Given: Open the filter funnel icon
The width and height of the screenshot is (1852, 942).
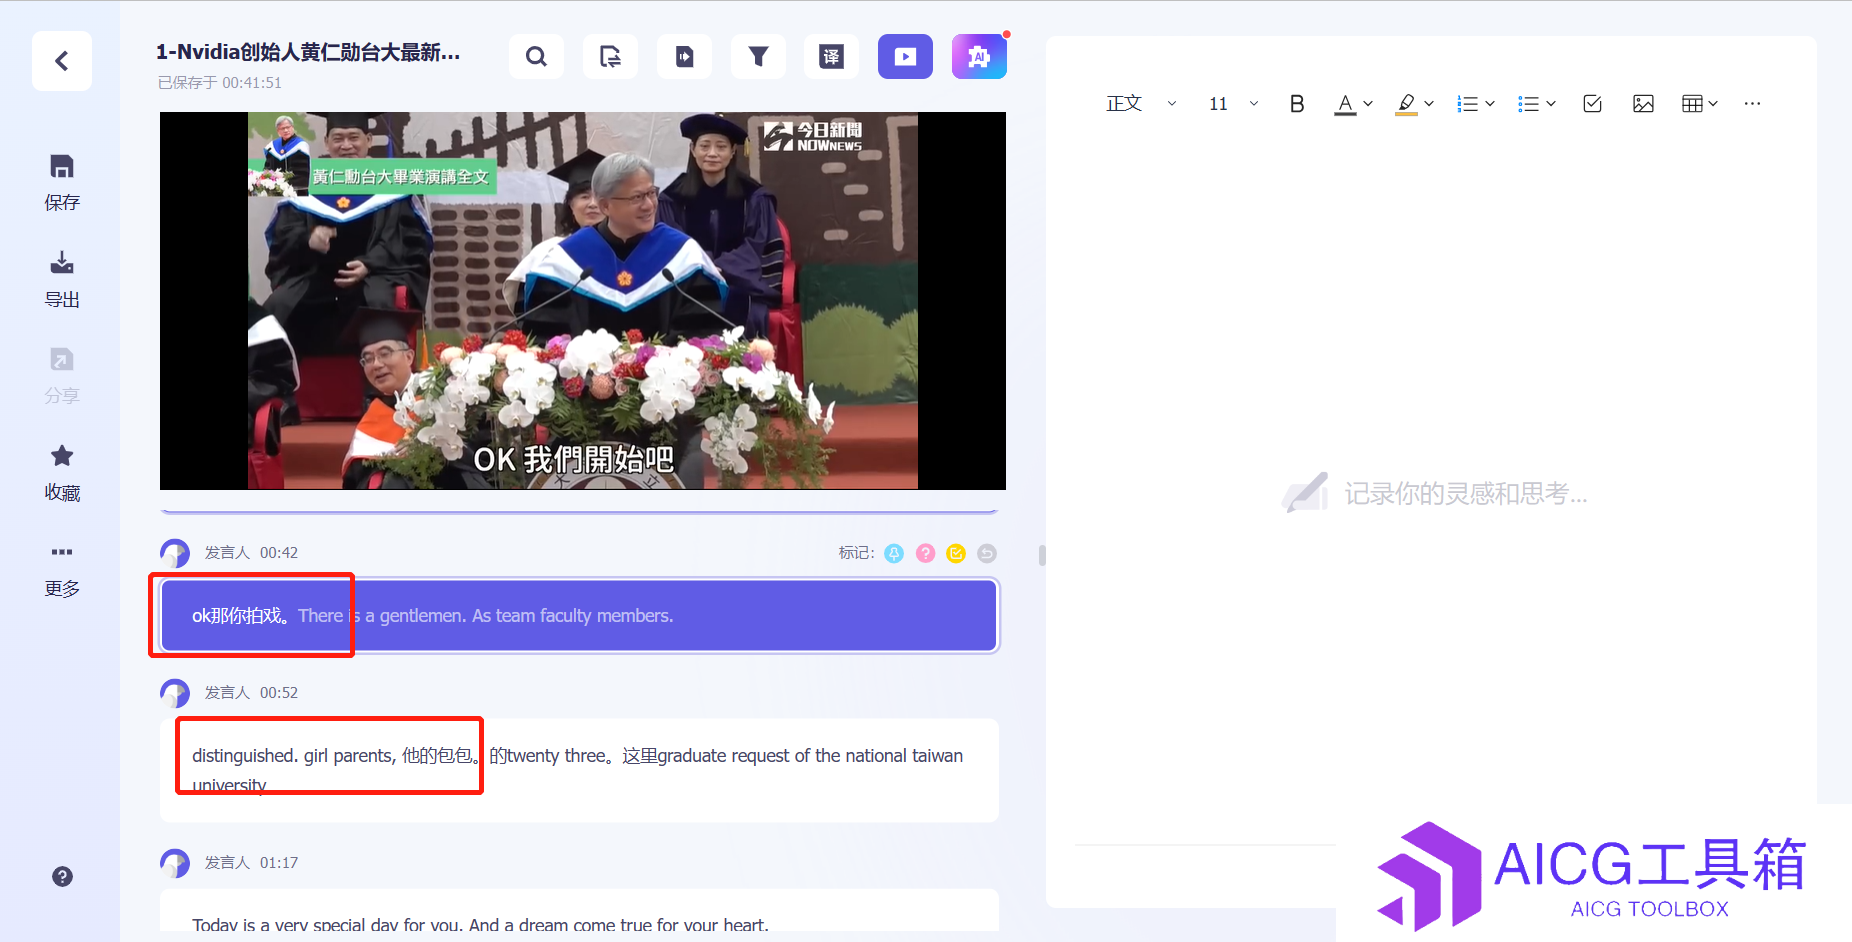Looking at the screenshot, I should [758, 57].
